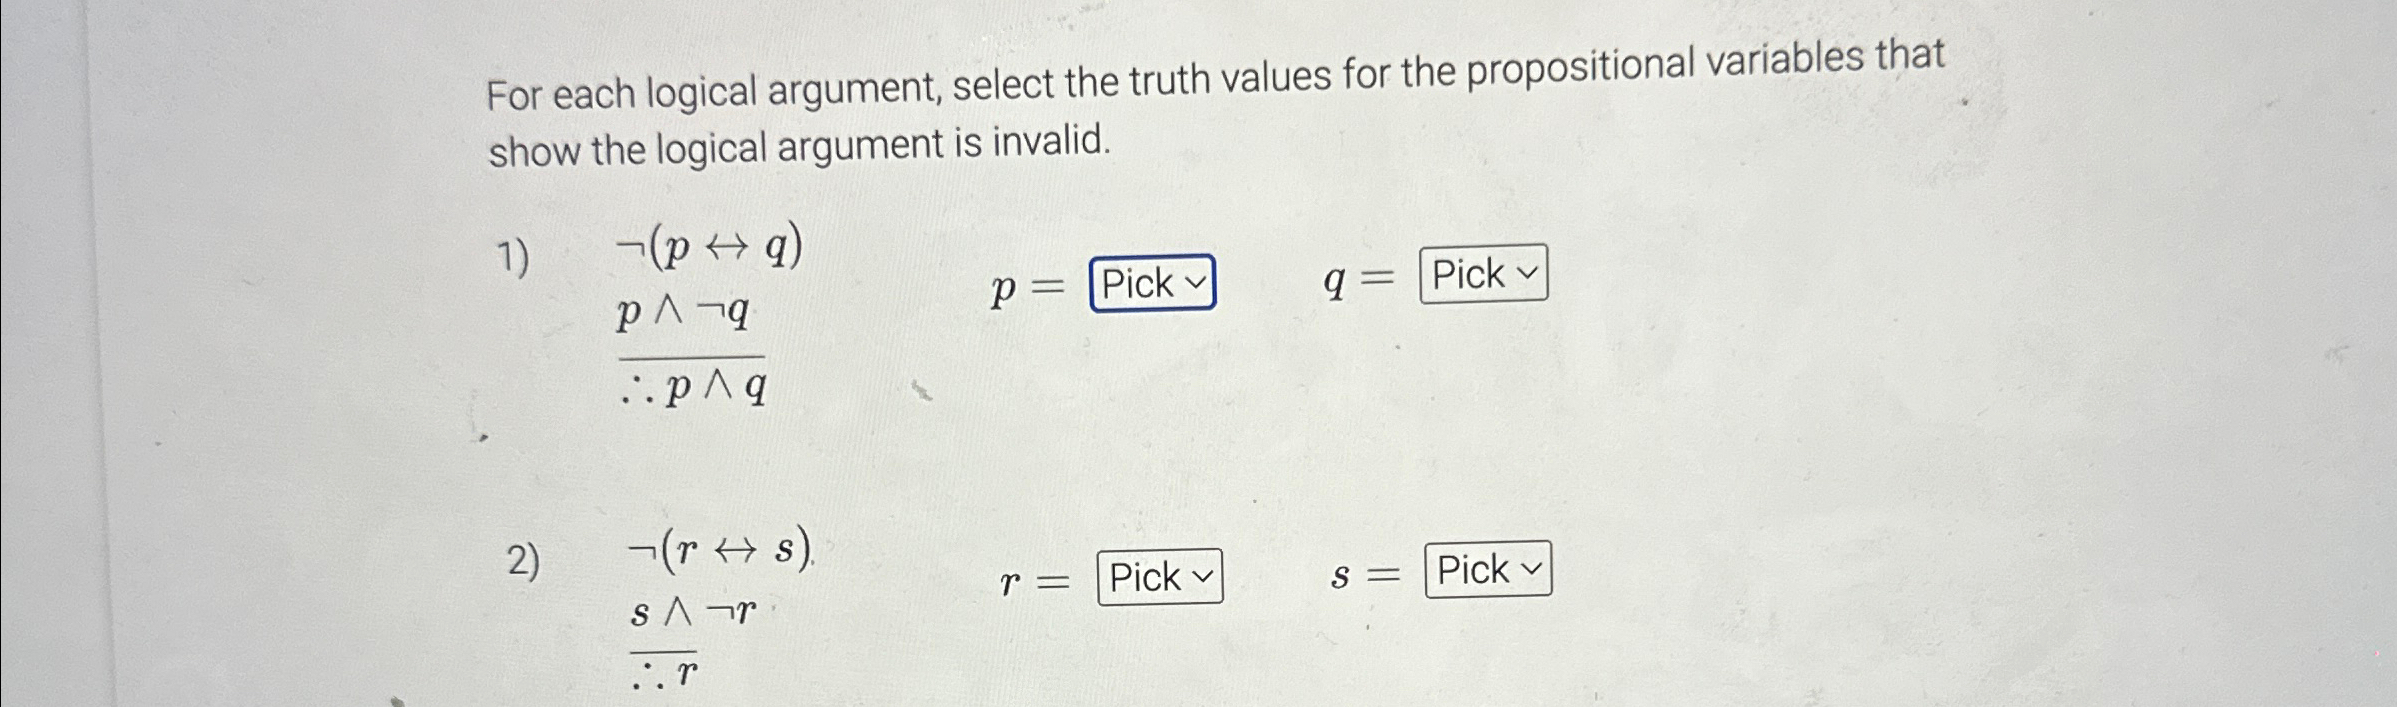Image resolution: width=2397 pixels, height=707 pixels.
Task: Click the chevron arrow in r's Pick selector
Action: click(1203, 577)
